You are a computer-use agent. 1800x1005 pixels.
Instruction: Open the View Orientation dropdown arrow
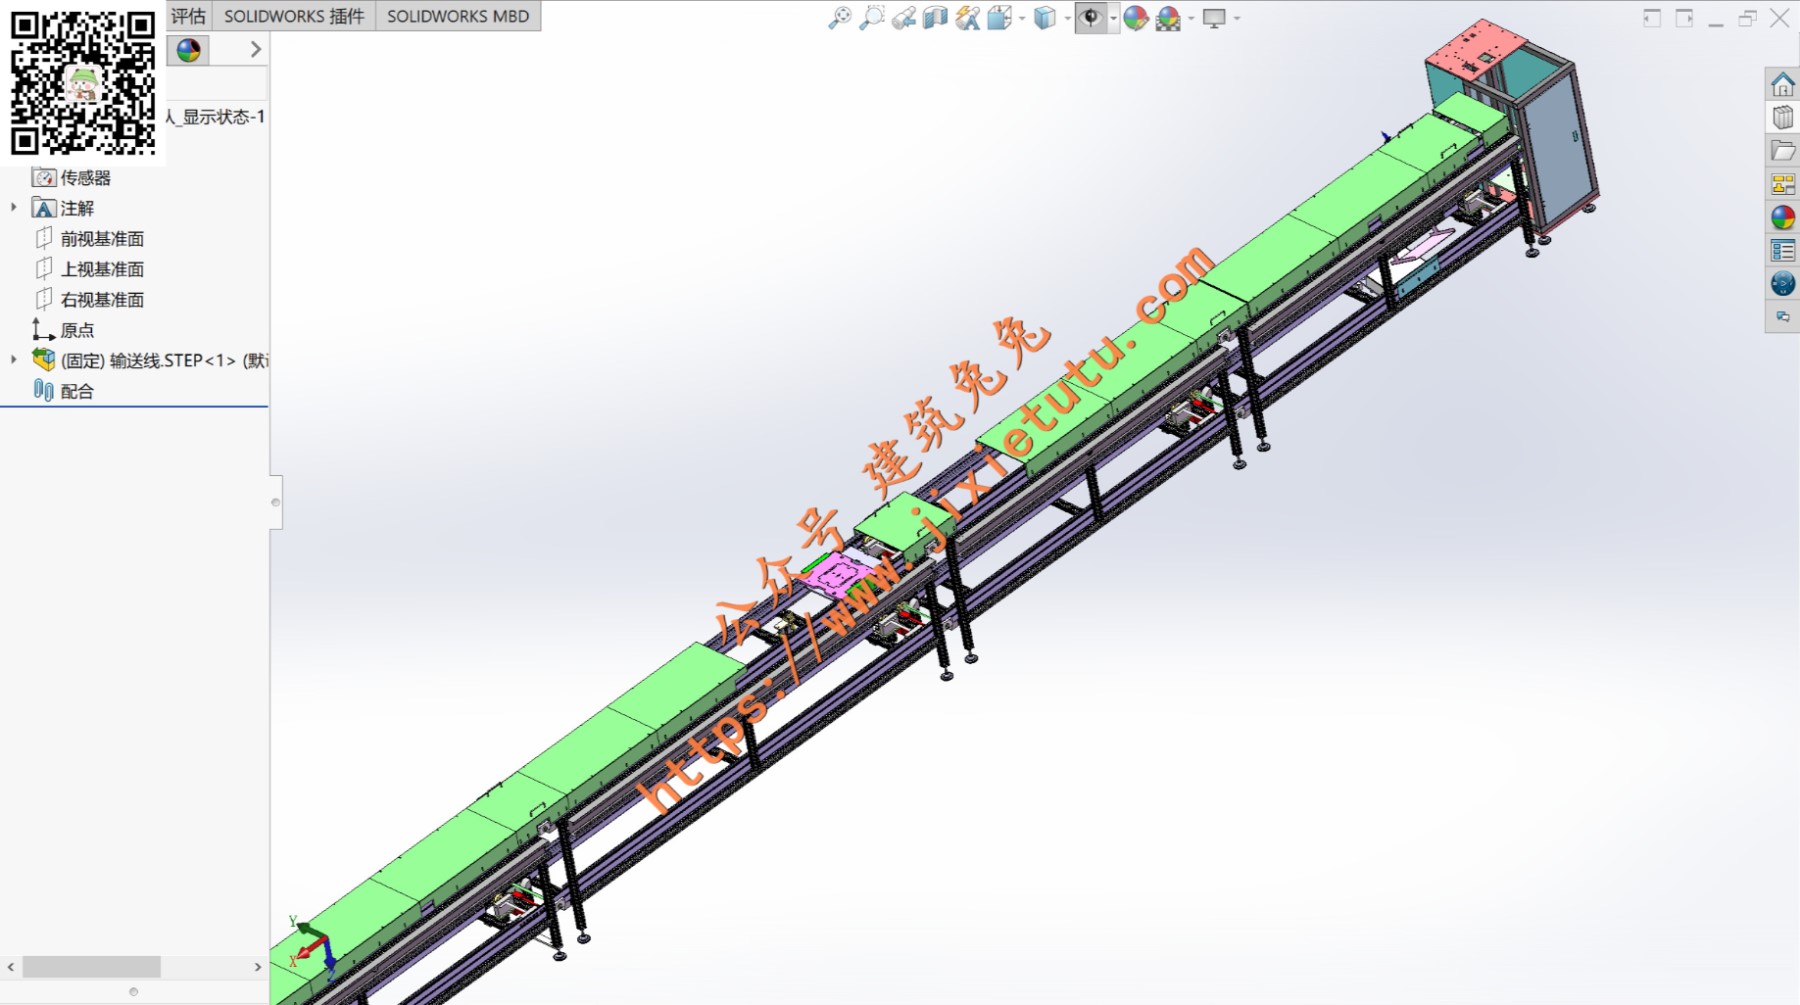click(1022, 18)
